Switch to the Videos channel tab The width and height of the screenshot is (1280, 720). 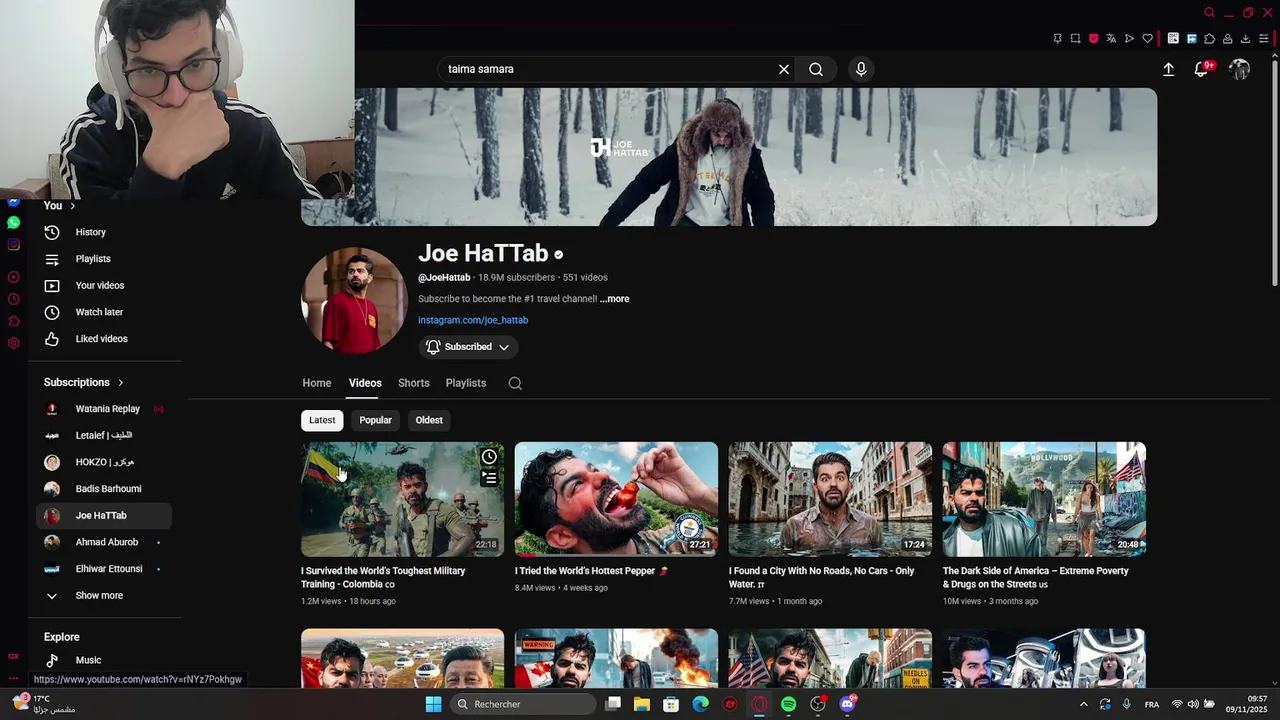coord(365,383)
